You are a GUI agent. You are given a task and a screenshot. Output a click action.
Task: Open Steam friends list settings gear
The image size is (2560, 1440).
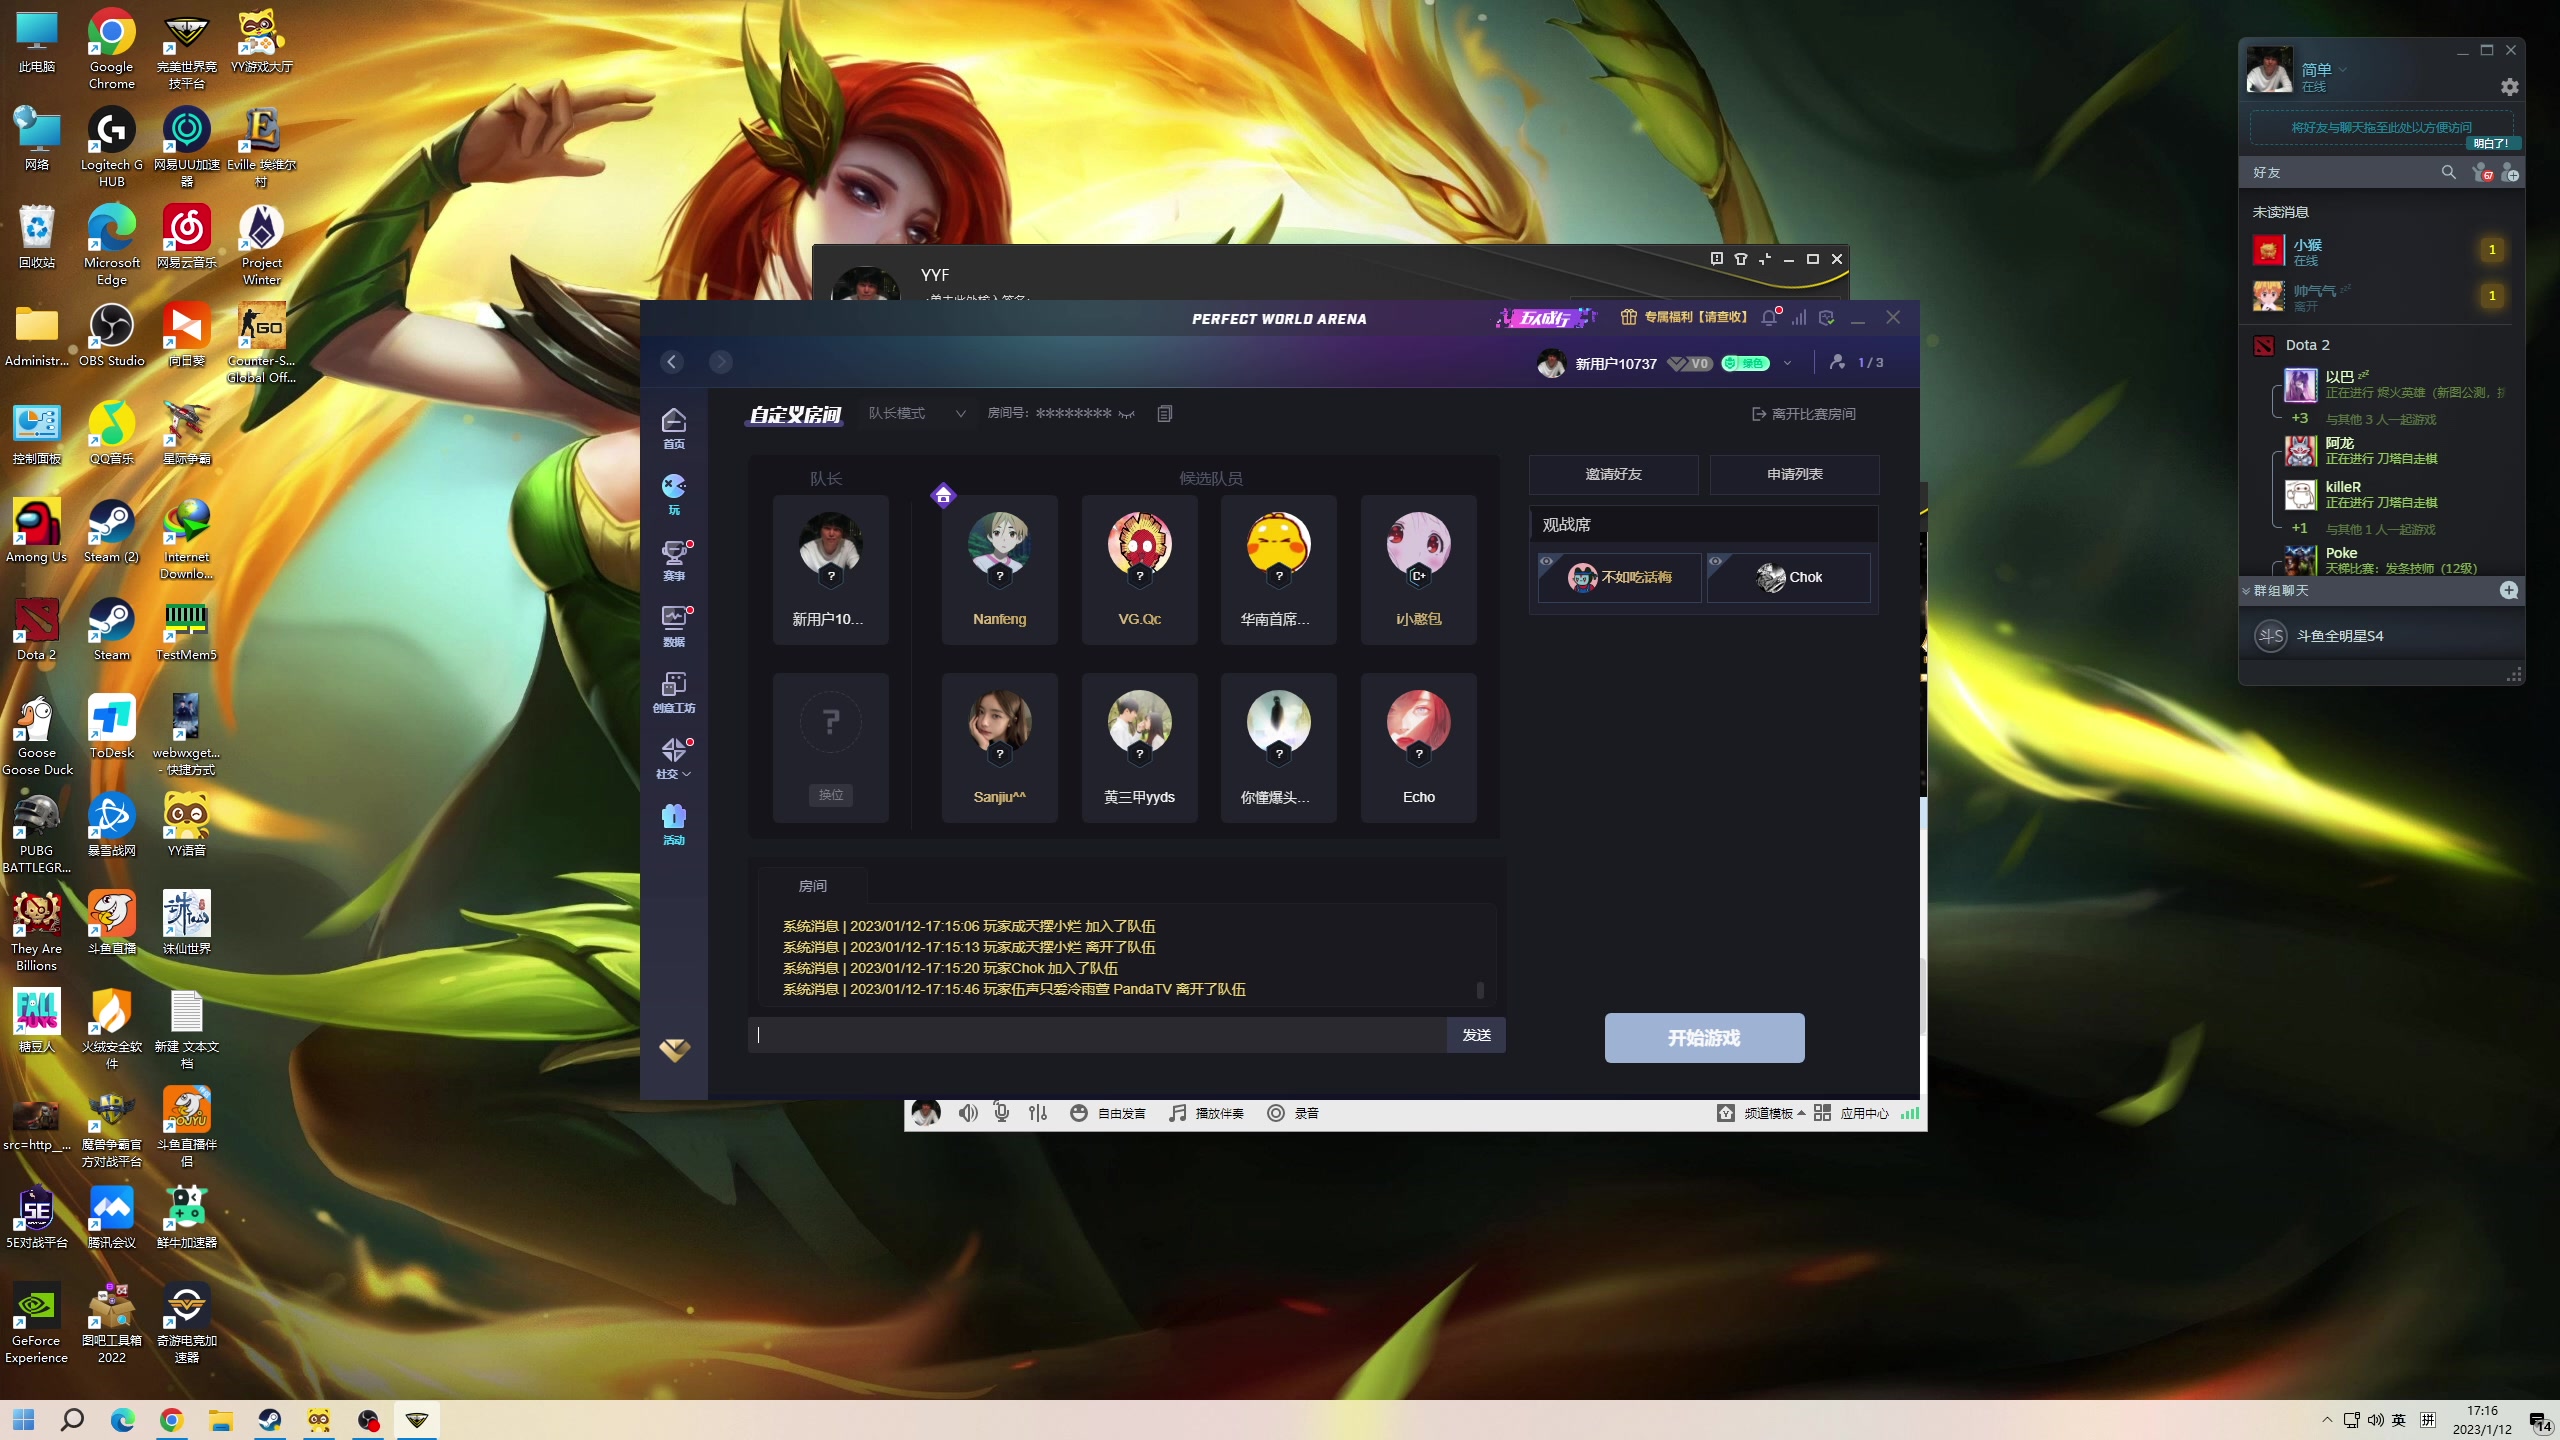coord(2510,87)
